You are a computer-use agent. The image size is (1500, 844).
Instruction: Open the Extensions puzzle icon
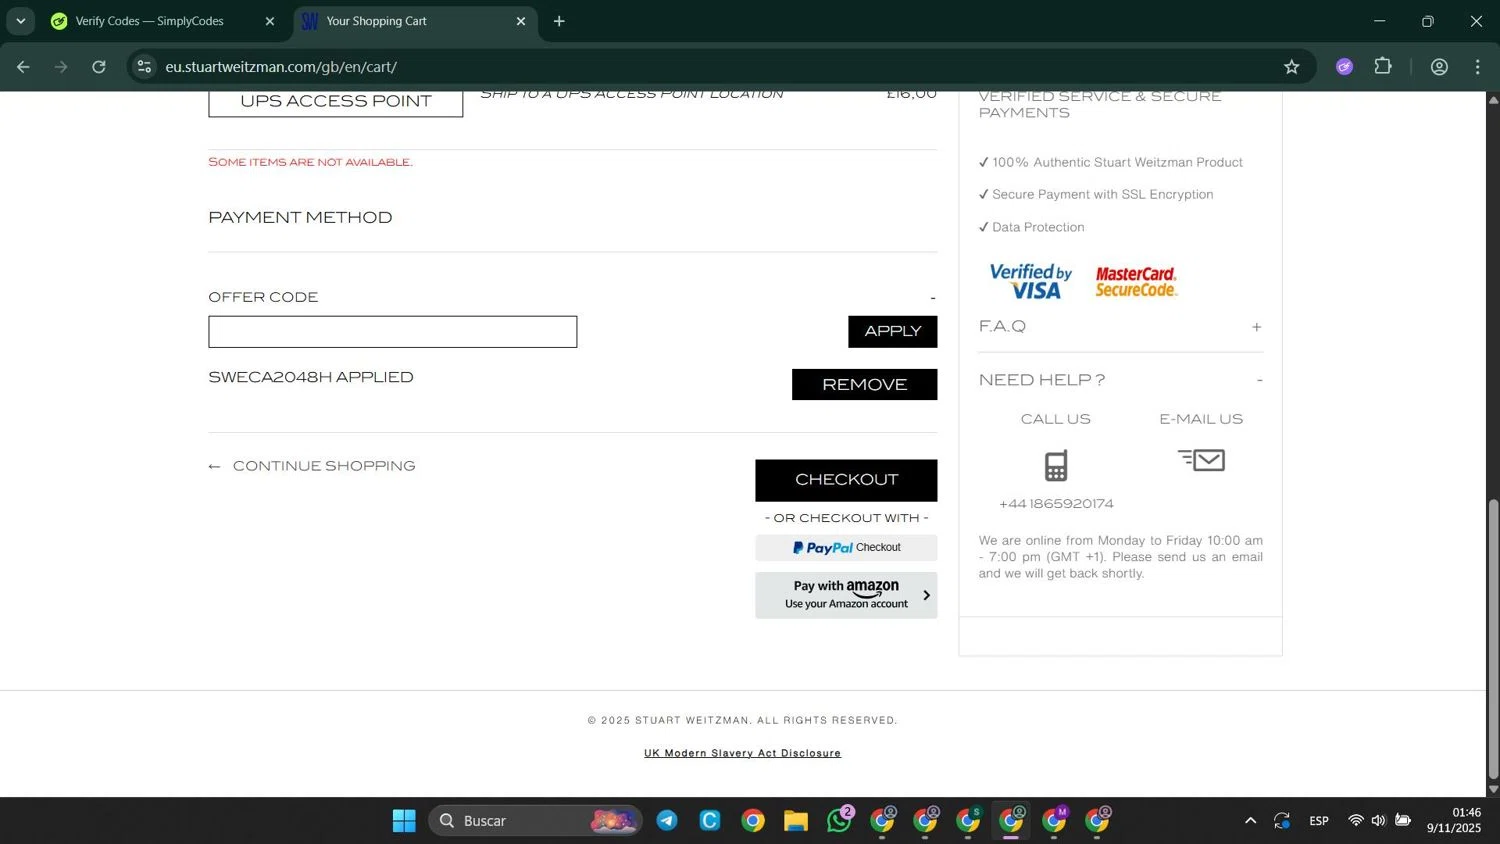pyautogui.click(x=1383, y=67)
